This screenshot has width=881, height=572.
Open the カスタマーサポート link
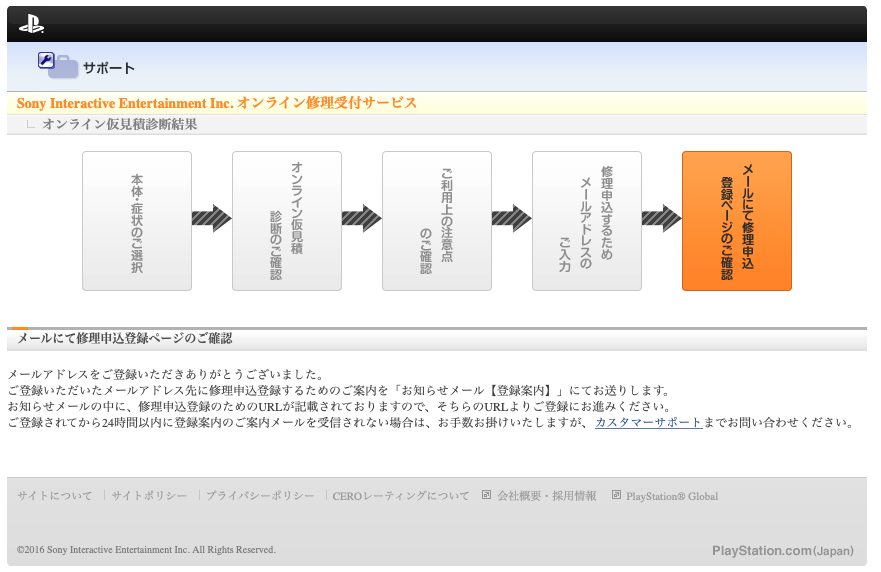click(x=648, y=423)
